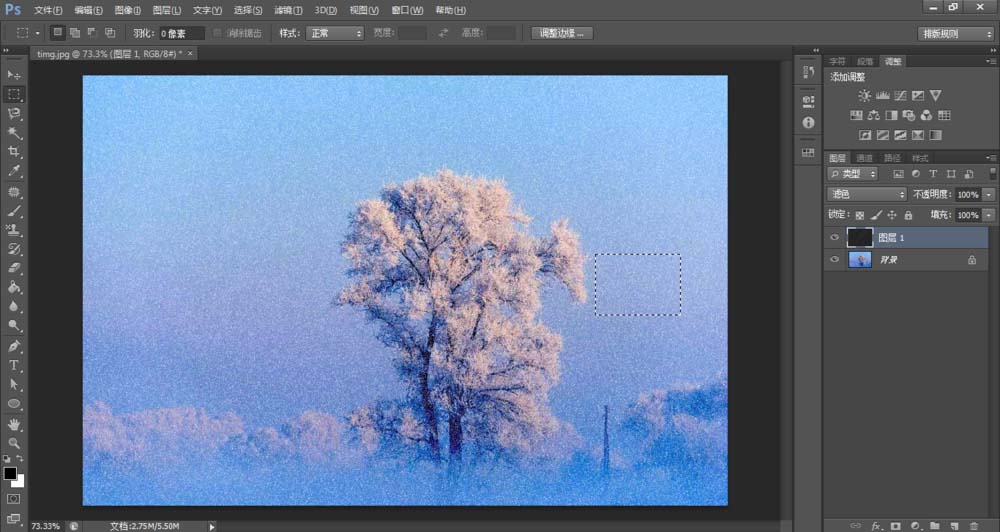This screenshot has height=532, width=1000.
Task: Click the 羽化 feather input field
Action: pos(181,33)
